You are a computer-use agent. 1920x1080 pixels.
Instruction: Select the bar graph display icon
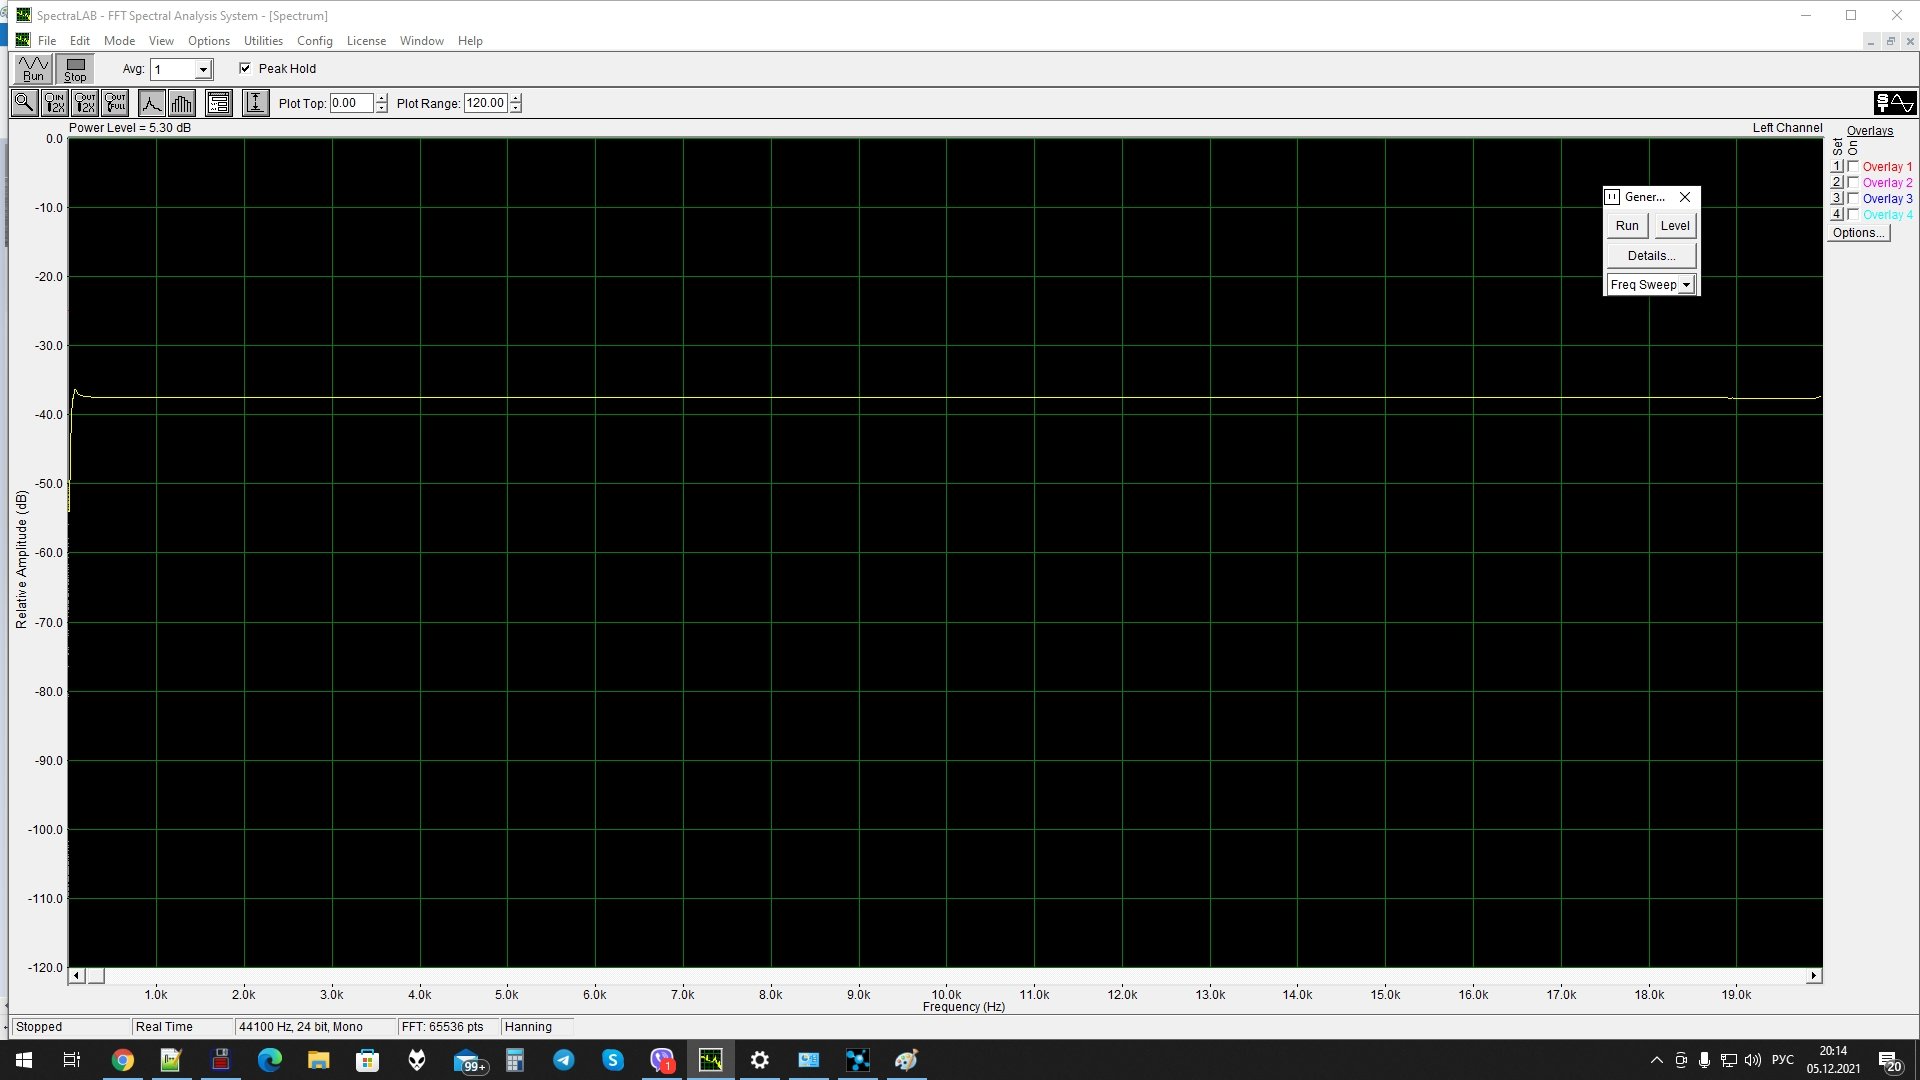click(182, 103)
